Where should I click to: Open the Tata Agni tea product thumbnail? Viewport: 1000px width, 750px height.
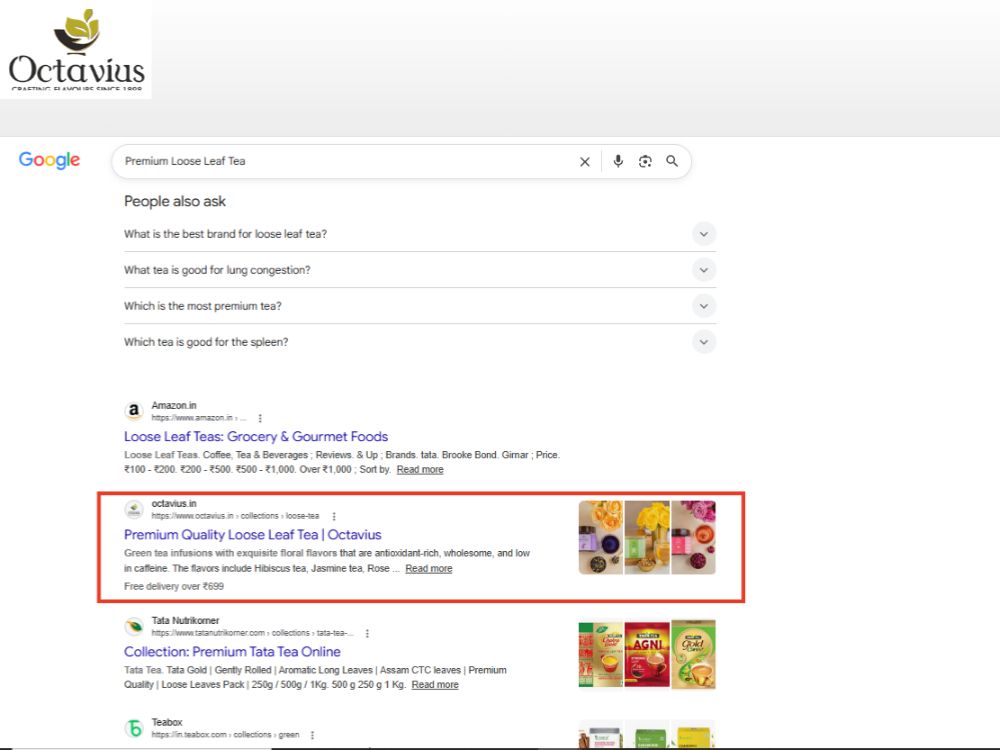pos(647,654)
